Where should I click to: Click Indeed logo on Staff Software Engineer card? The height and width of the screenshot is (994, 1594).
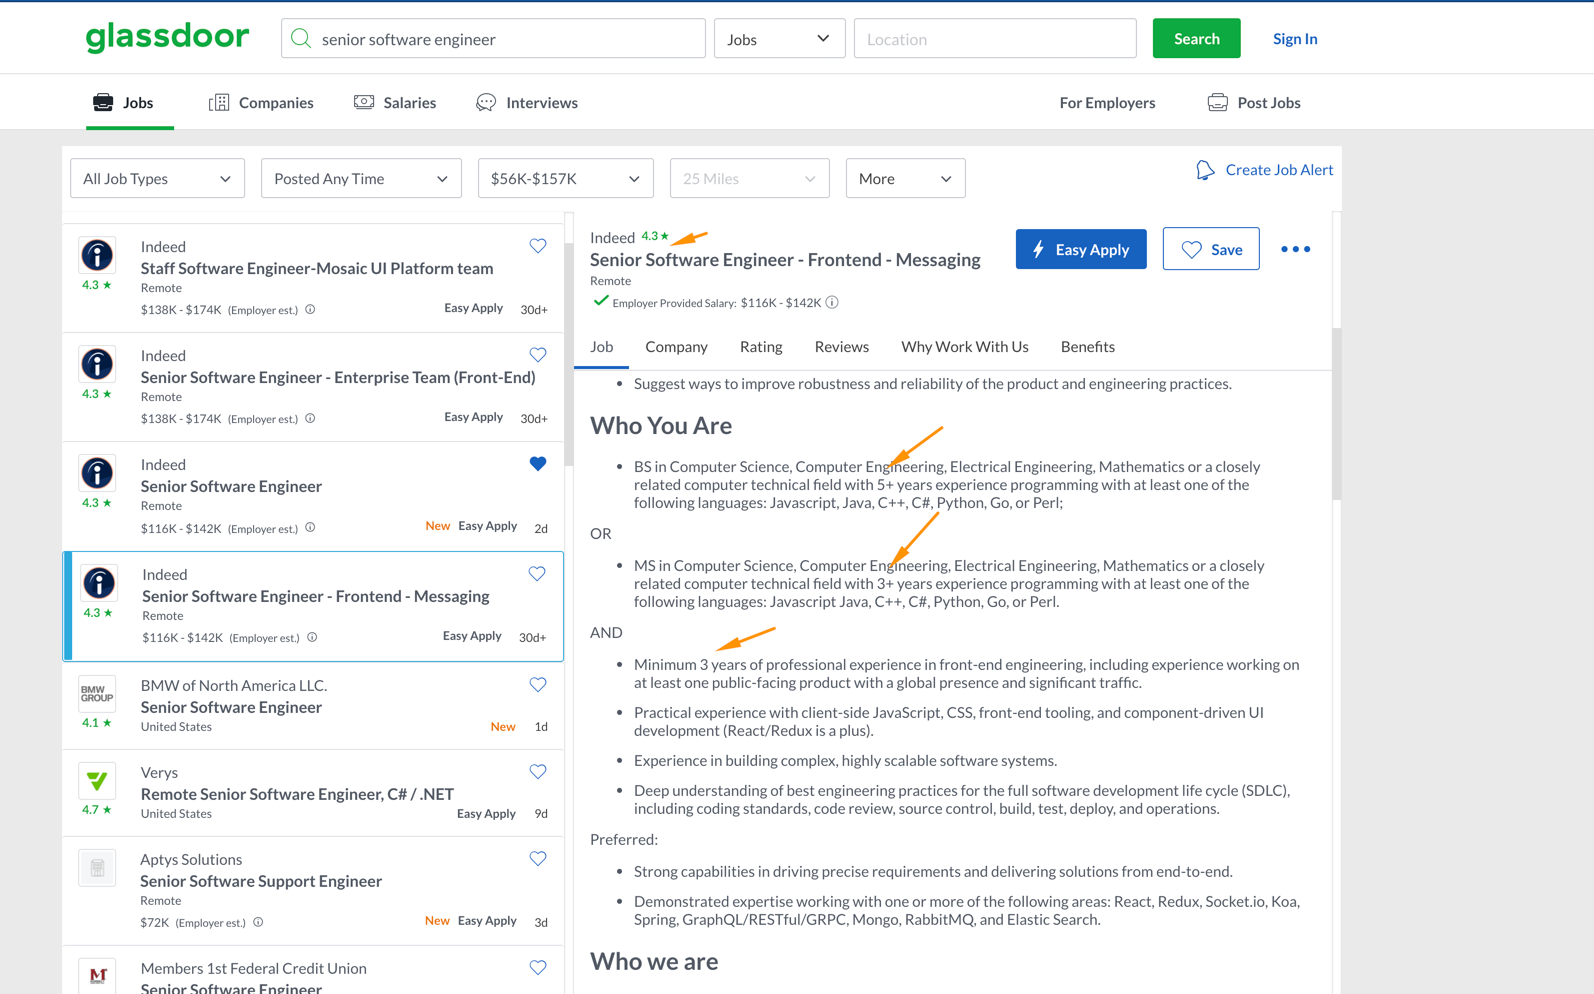pos(97,255)
